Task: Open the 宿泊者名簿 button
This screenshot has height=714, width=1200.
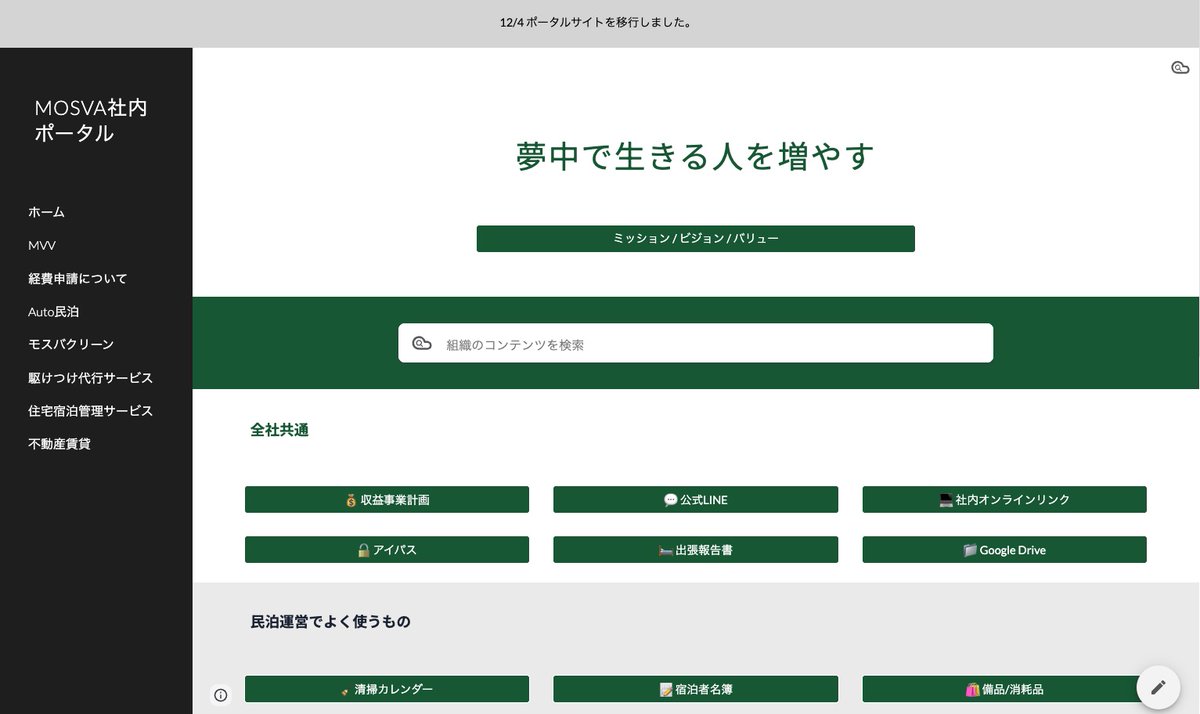Action: (695, 689)
